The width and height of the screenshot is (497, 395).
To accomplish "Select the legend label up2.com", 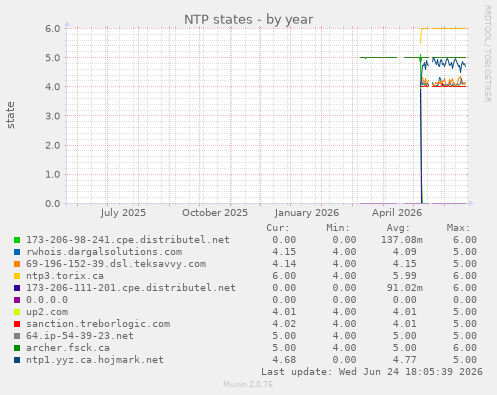I will pos(47,312).
